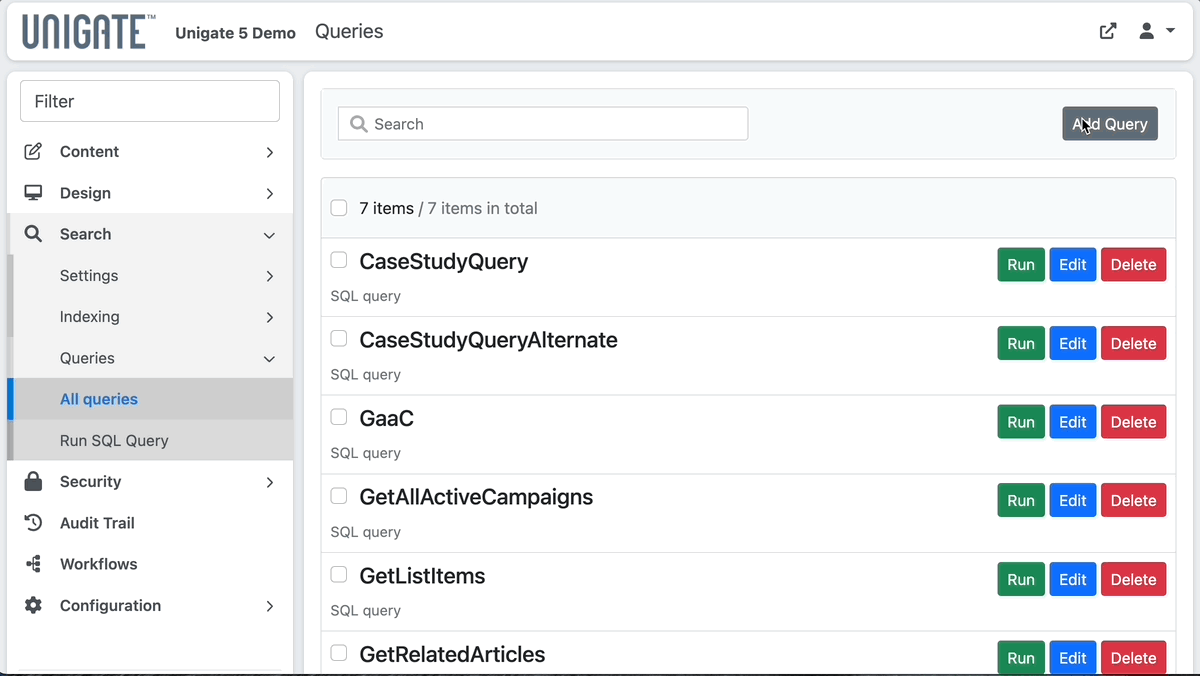Click the Configuration gear icon
The image size is (1200, 676).
[33, 605]
